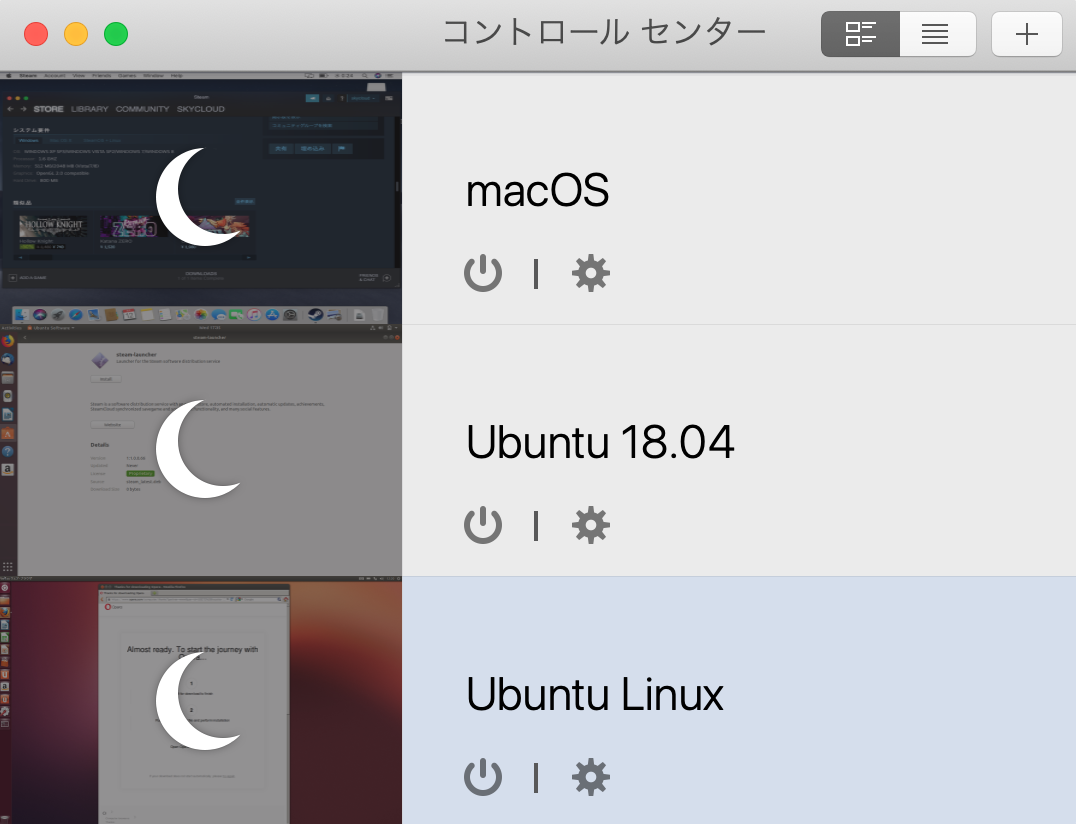
Task: Switch to expanded thumbnail view
Action: [861, 34]
